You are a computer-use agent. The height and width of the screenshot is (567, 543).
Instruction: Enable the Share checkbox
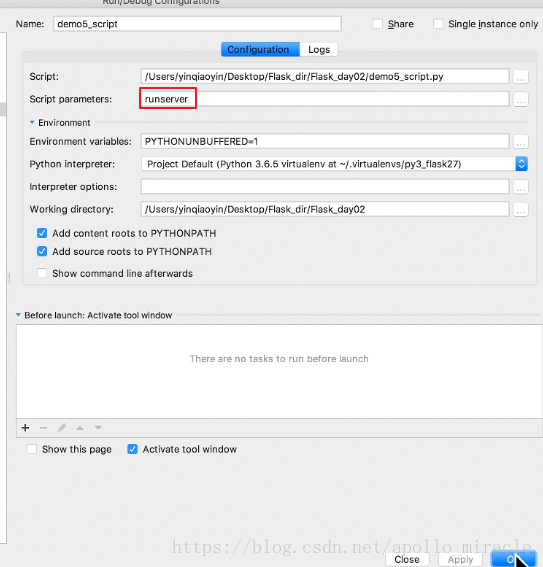point(377,24)
